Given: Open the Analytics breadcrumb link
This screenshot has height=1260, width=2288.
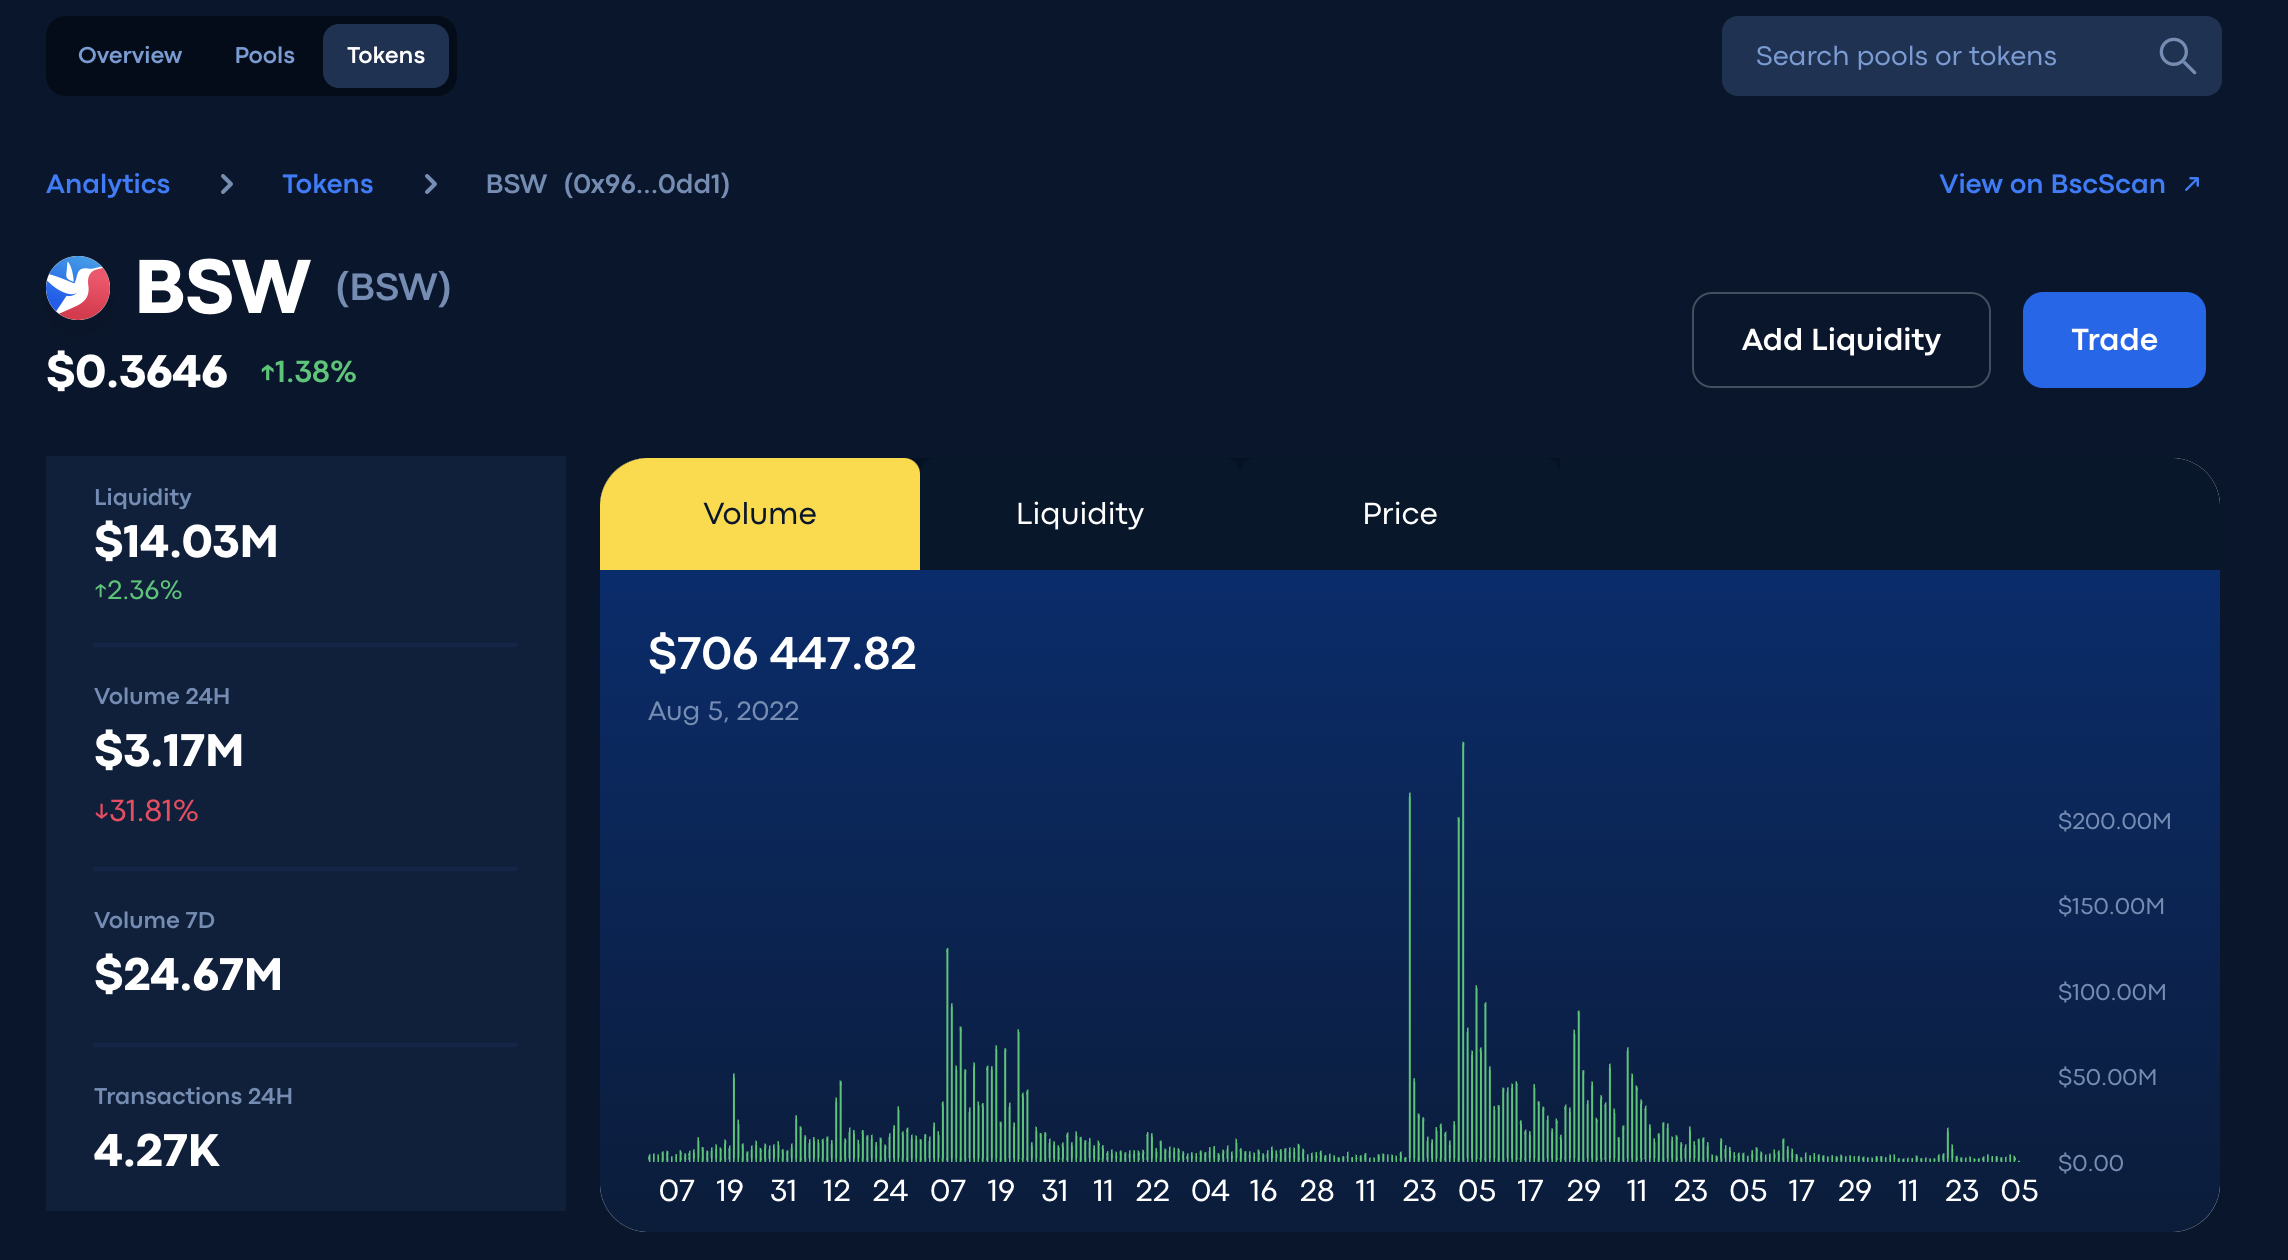Looking at the screenshot, I should click(108, 184).
